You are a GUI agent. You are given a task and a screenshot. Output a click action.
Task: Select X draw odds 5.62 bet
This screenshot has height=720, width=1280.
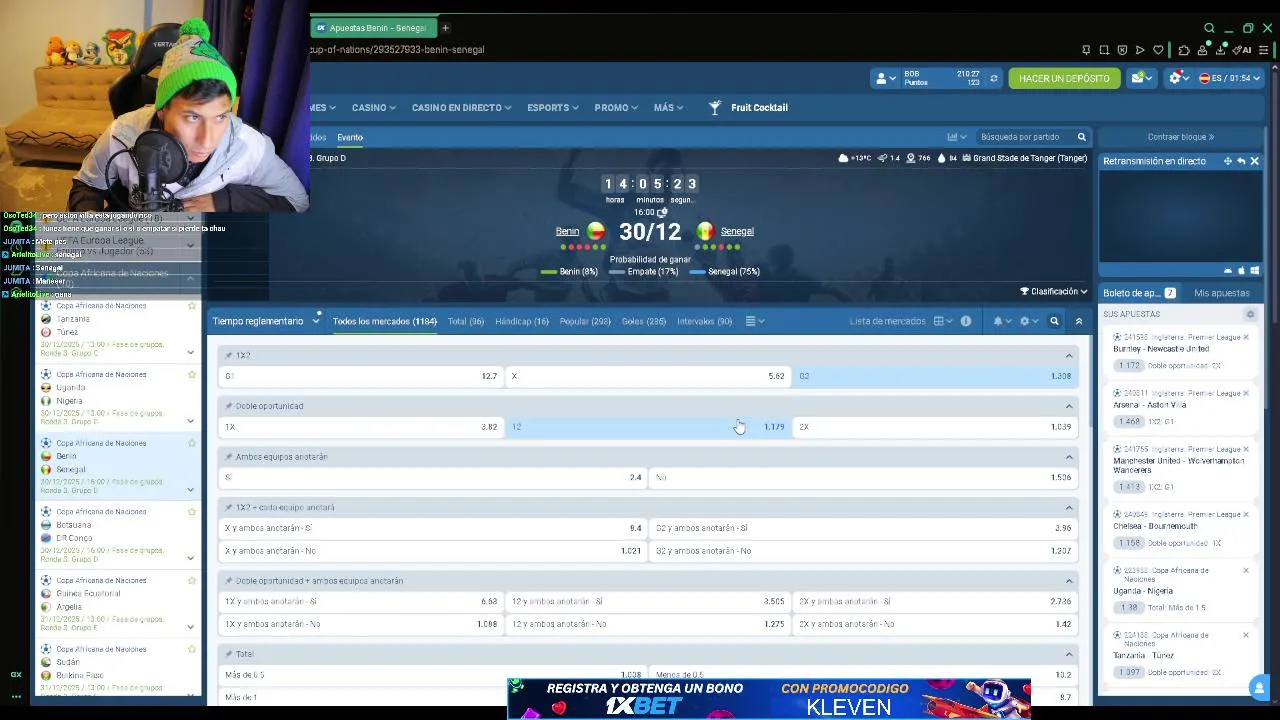(648, 376)
